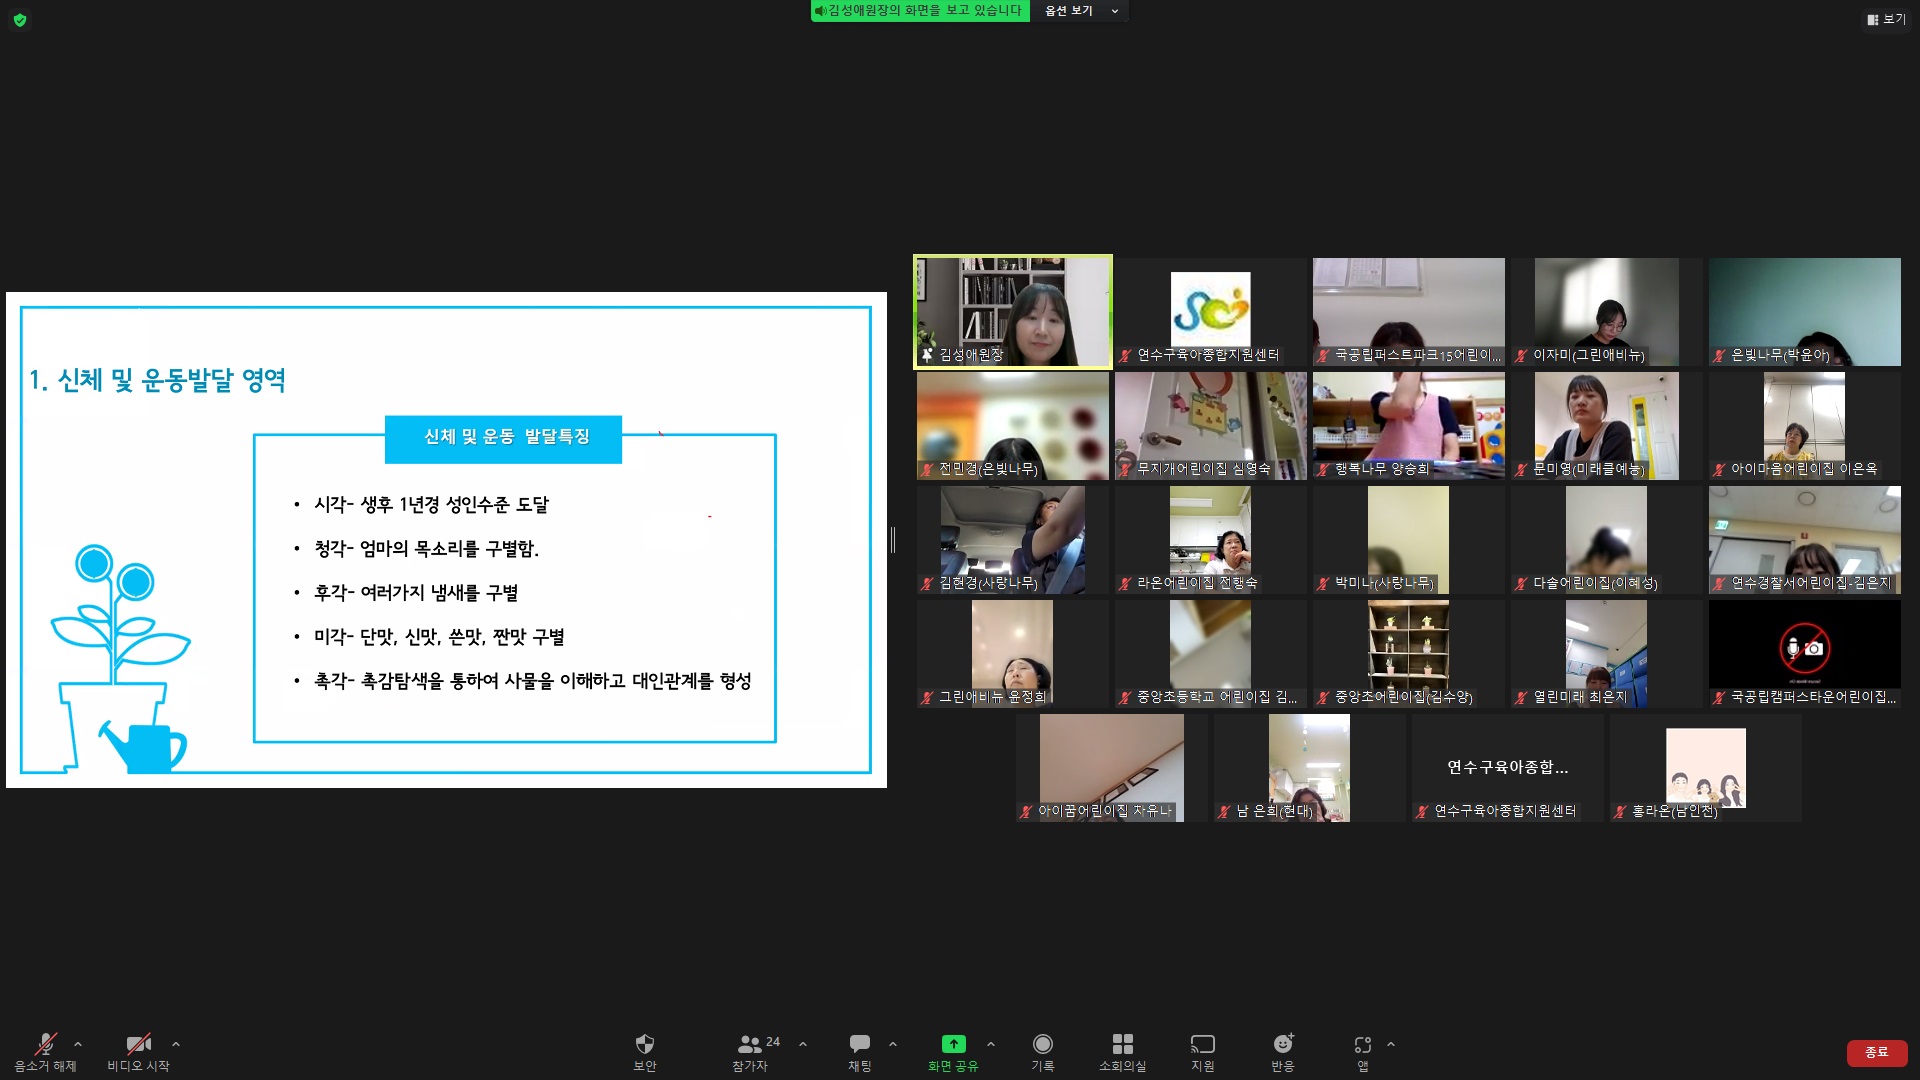Click the 신체 및 운동 발달특징 slide header
1920x1080 pixels.
click(503, 439)
